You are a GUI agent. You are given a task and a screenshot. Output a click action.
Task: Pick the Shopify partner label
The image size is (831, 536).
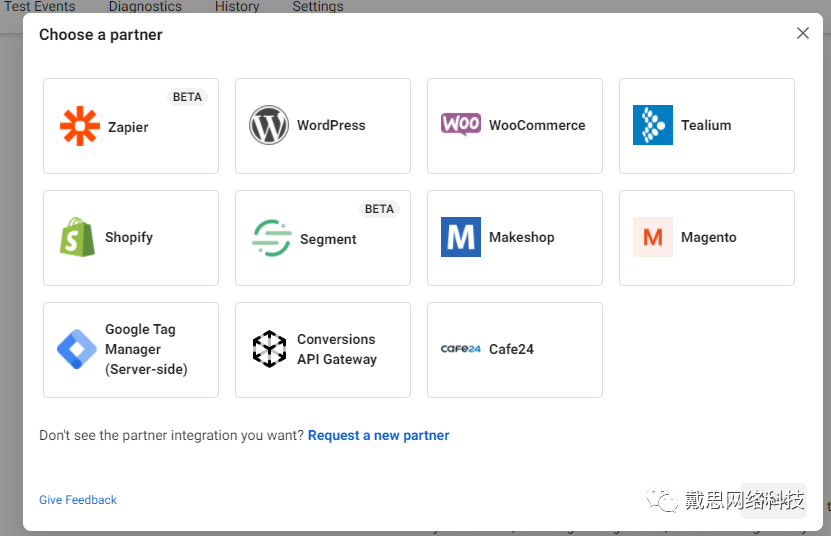(x=129, y=238)
